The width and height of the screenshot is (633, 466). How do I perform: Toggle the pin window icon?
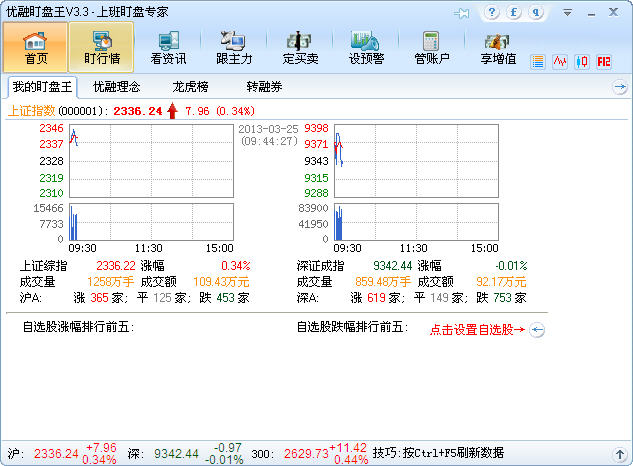461,13
